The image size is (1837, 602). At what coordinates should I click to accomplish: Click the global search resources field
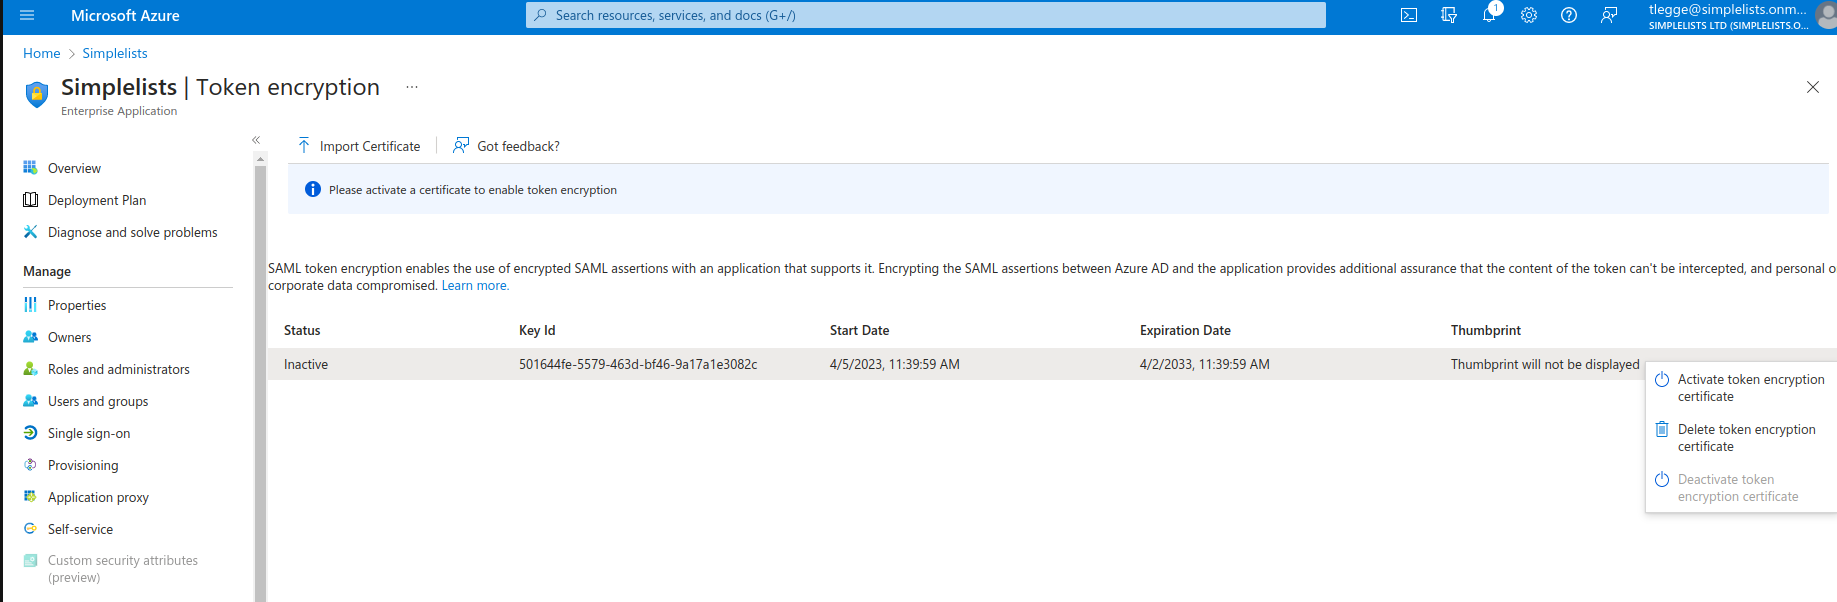(926, 15)
